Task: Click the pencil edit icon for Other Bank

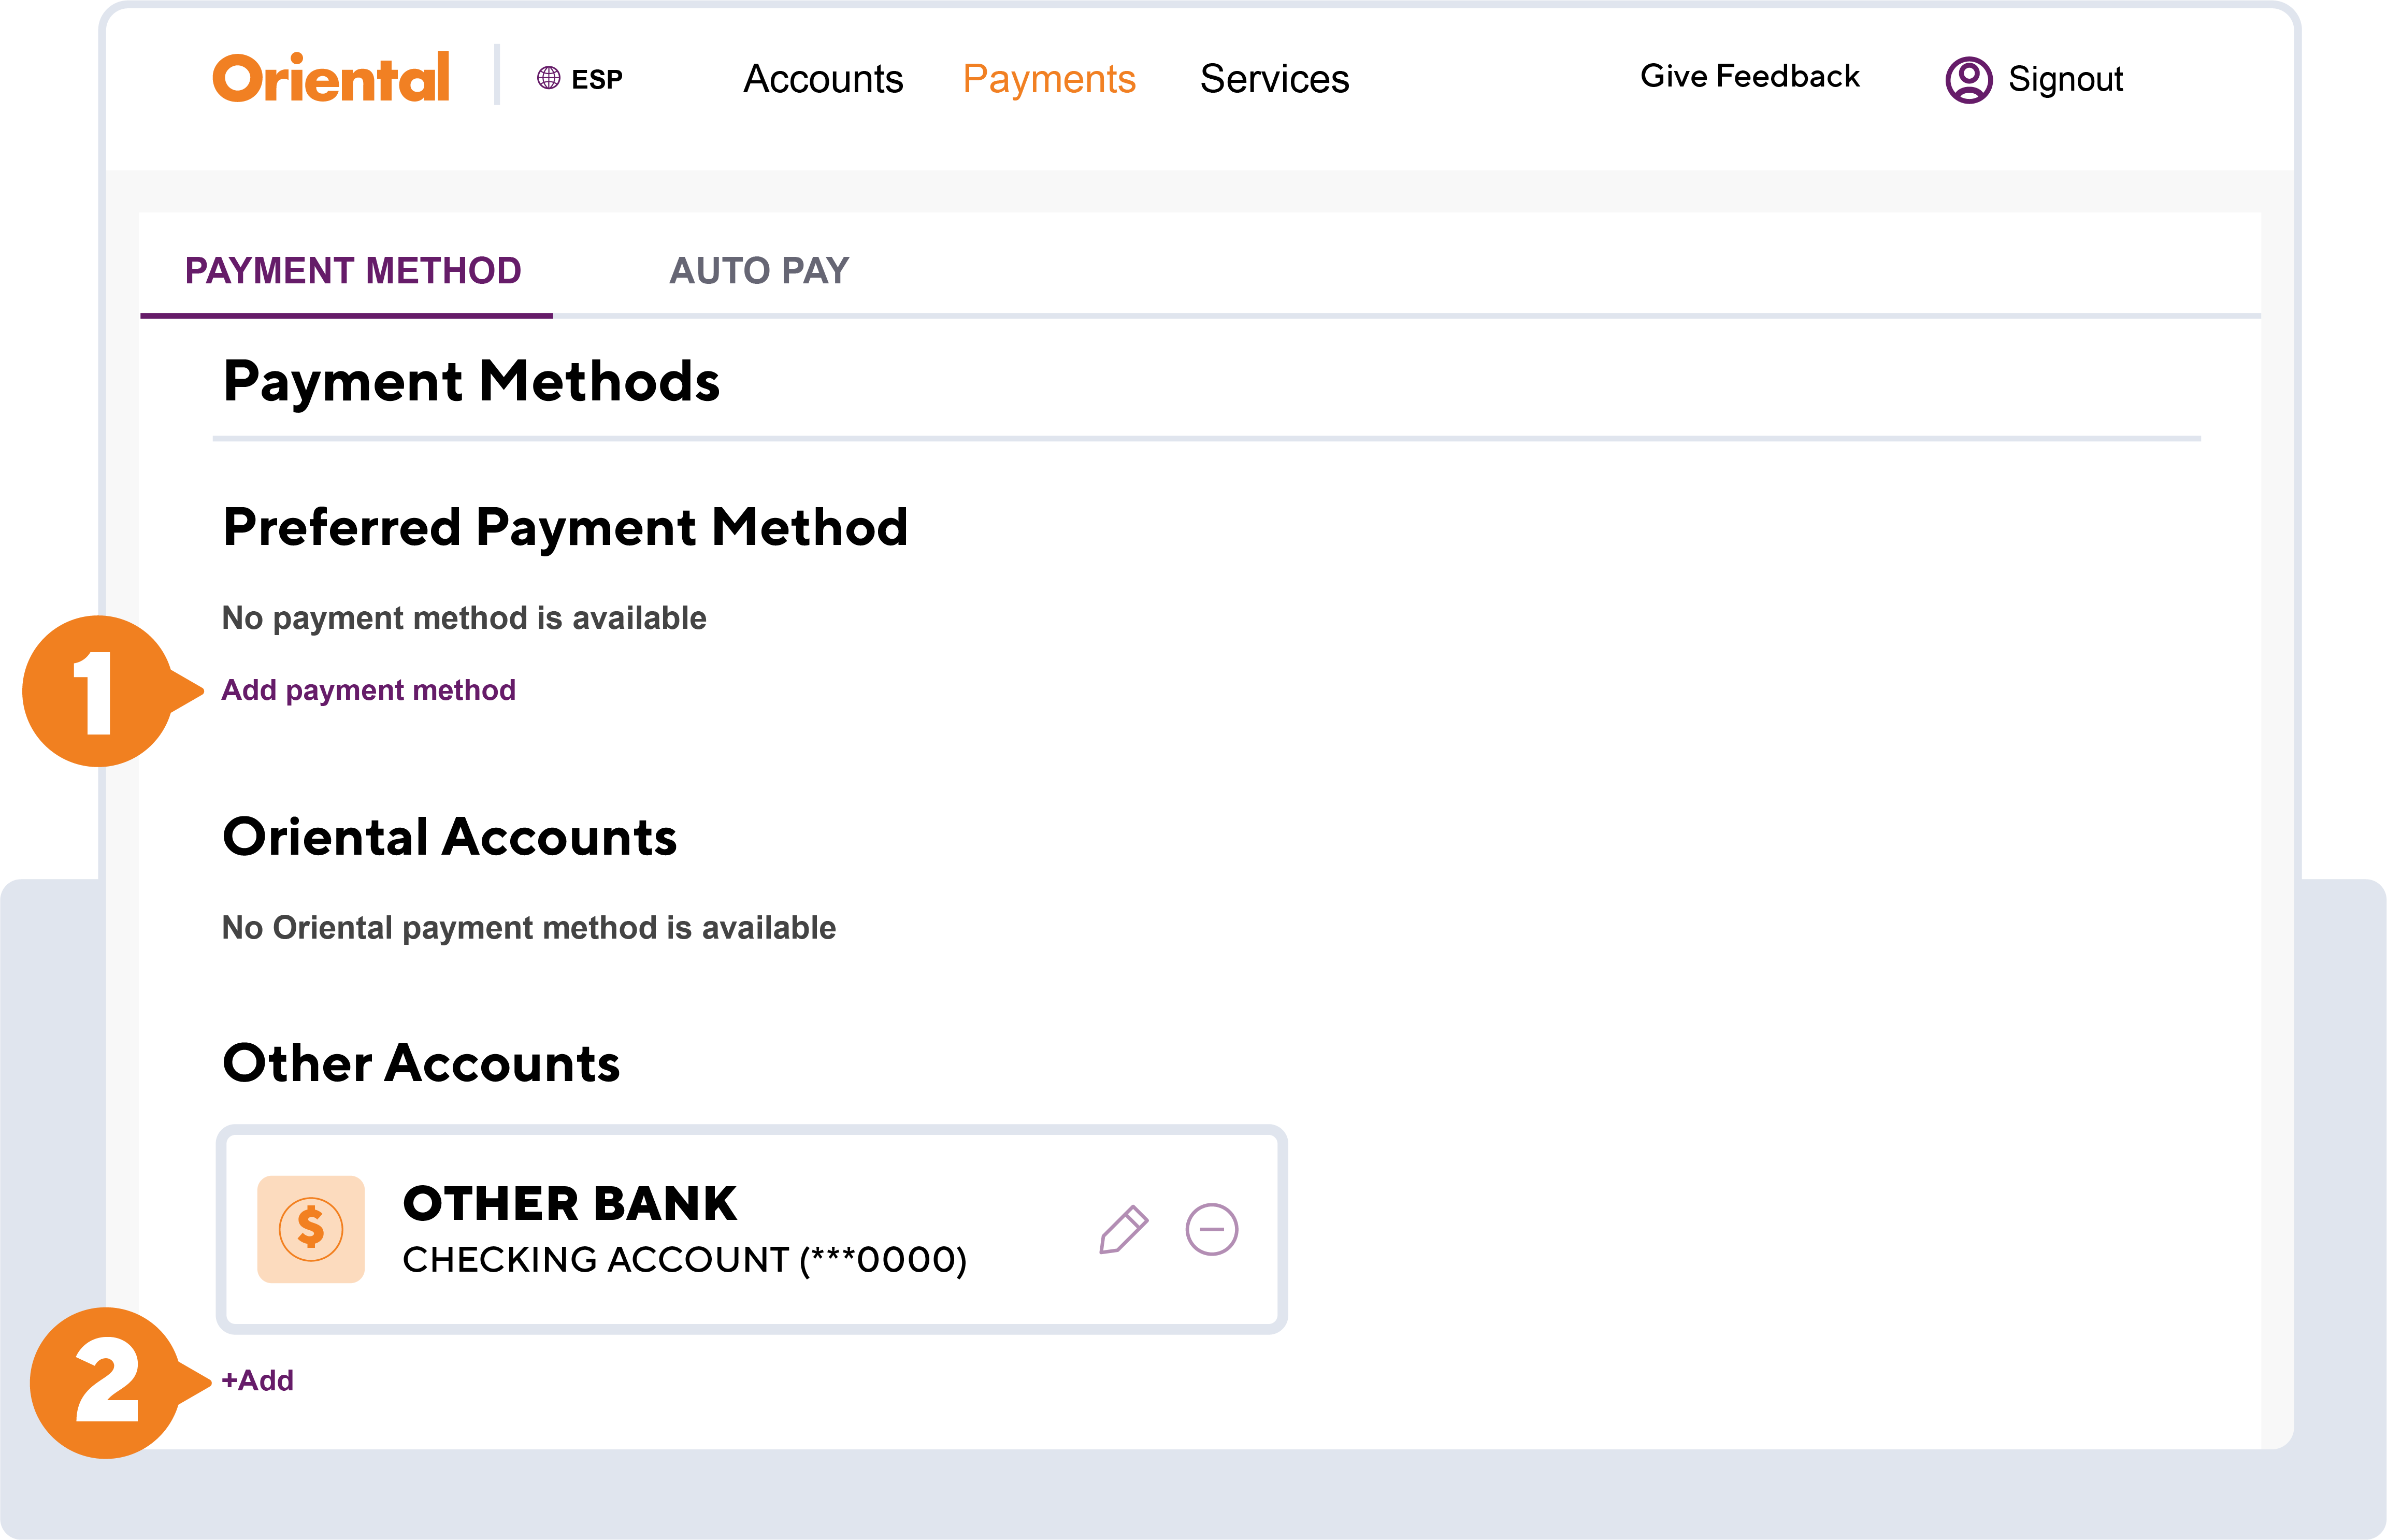Action: pyautogui.click(x=1123, y=1229)
